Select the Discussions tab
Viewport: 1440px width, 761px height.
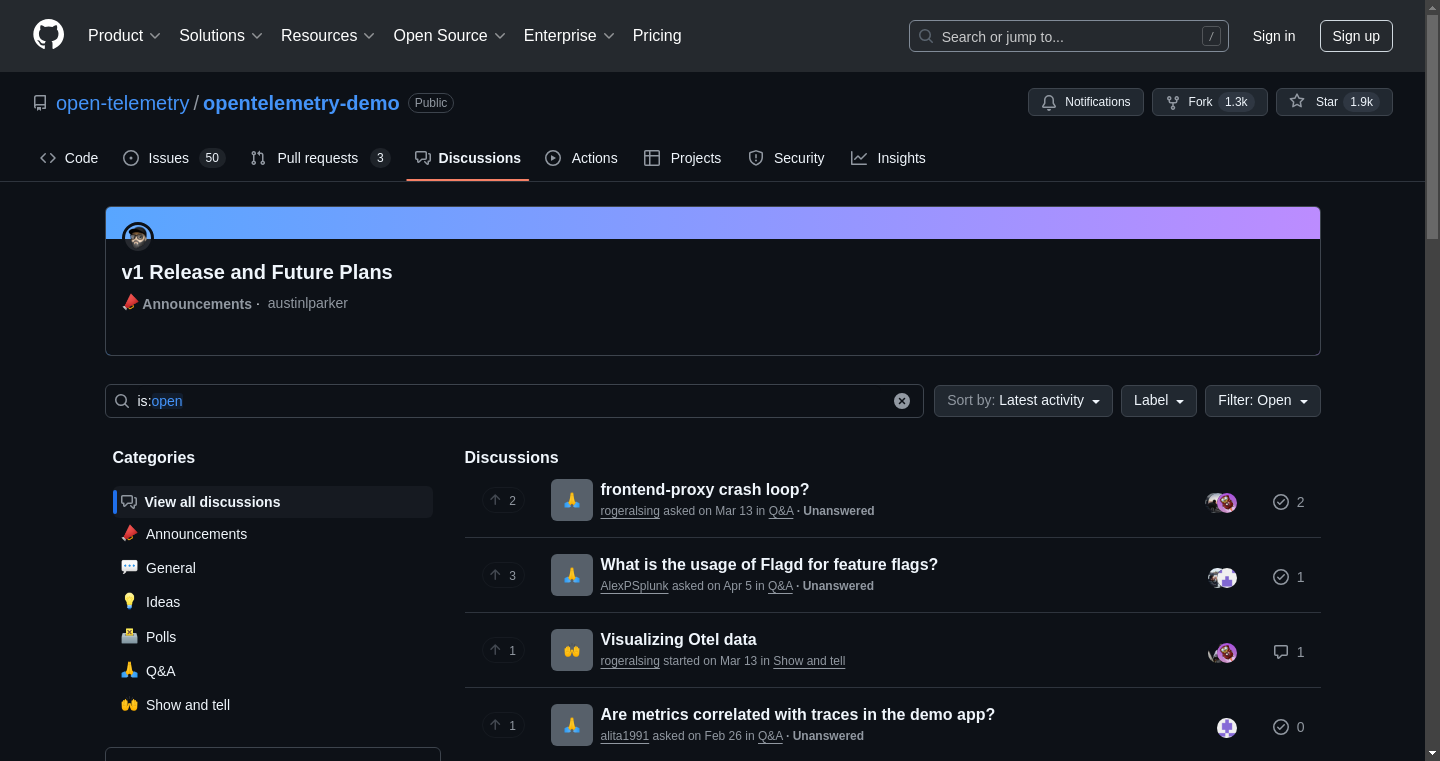pos(468,158)
